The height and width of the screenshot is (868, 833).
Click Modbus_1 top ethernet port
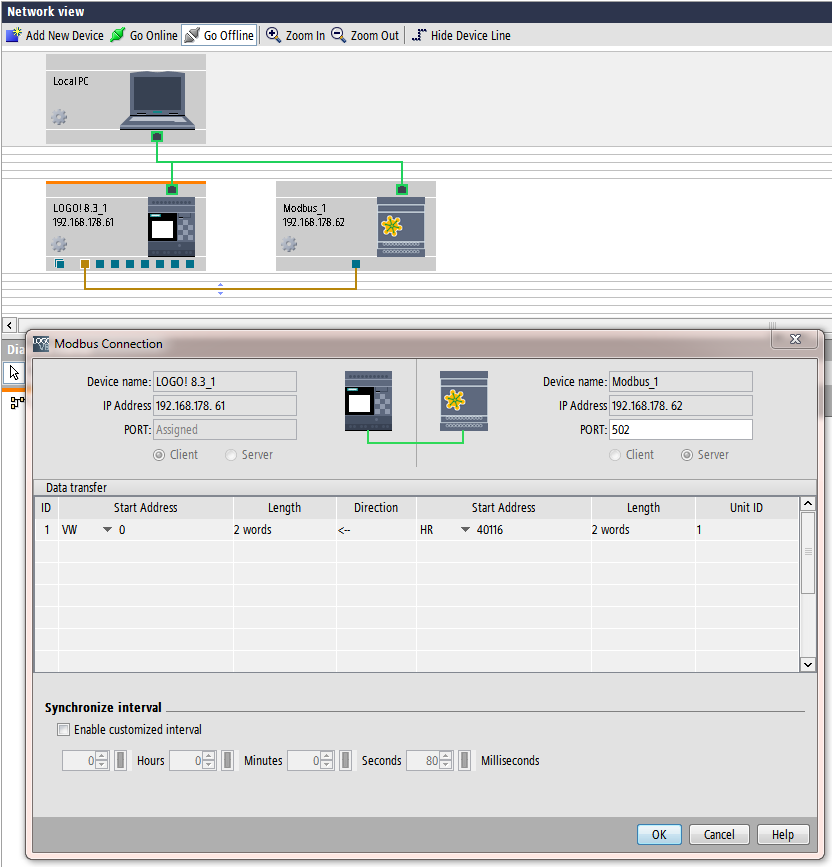(402, 189)
